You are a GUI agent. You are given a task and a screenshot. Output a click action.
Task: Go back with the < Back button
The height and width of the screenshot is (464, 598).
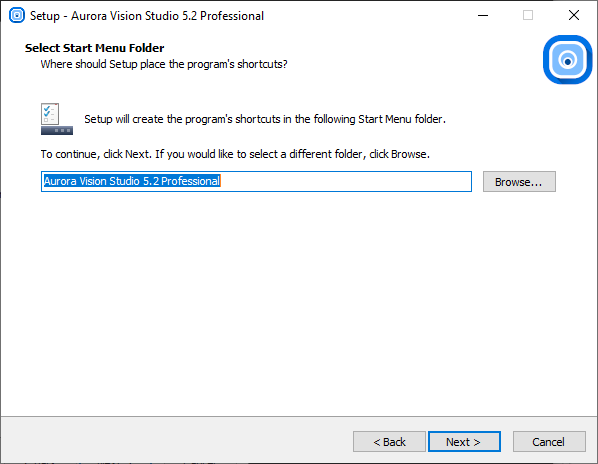[389, 442]
